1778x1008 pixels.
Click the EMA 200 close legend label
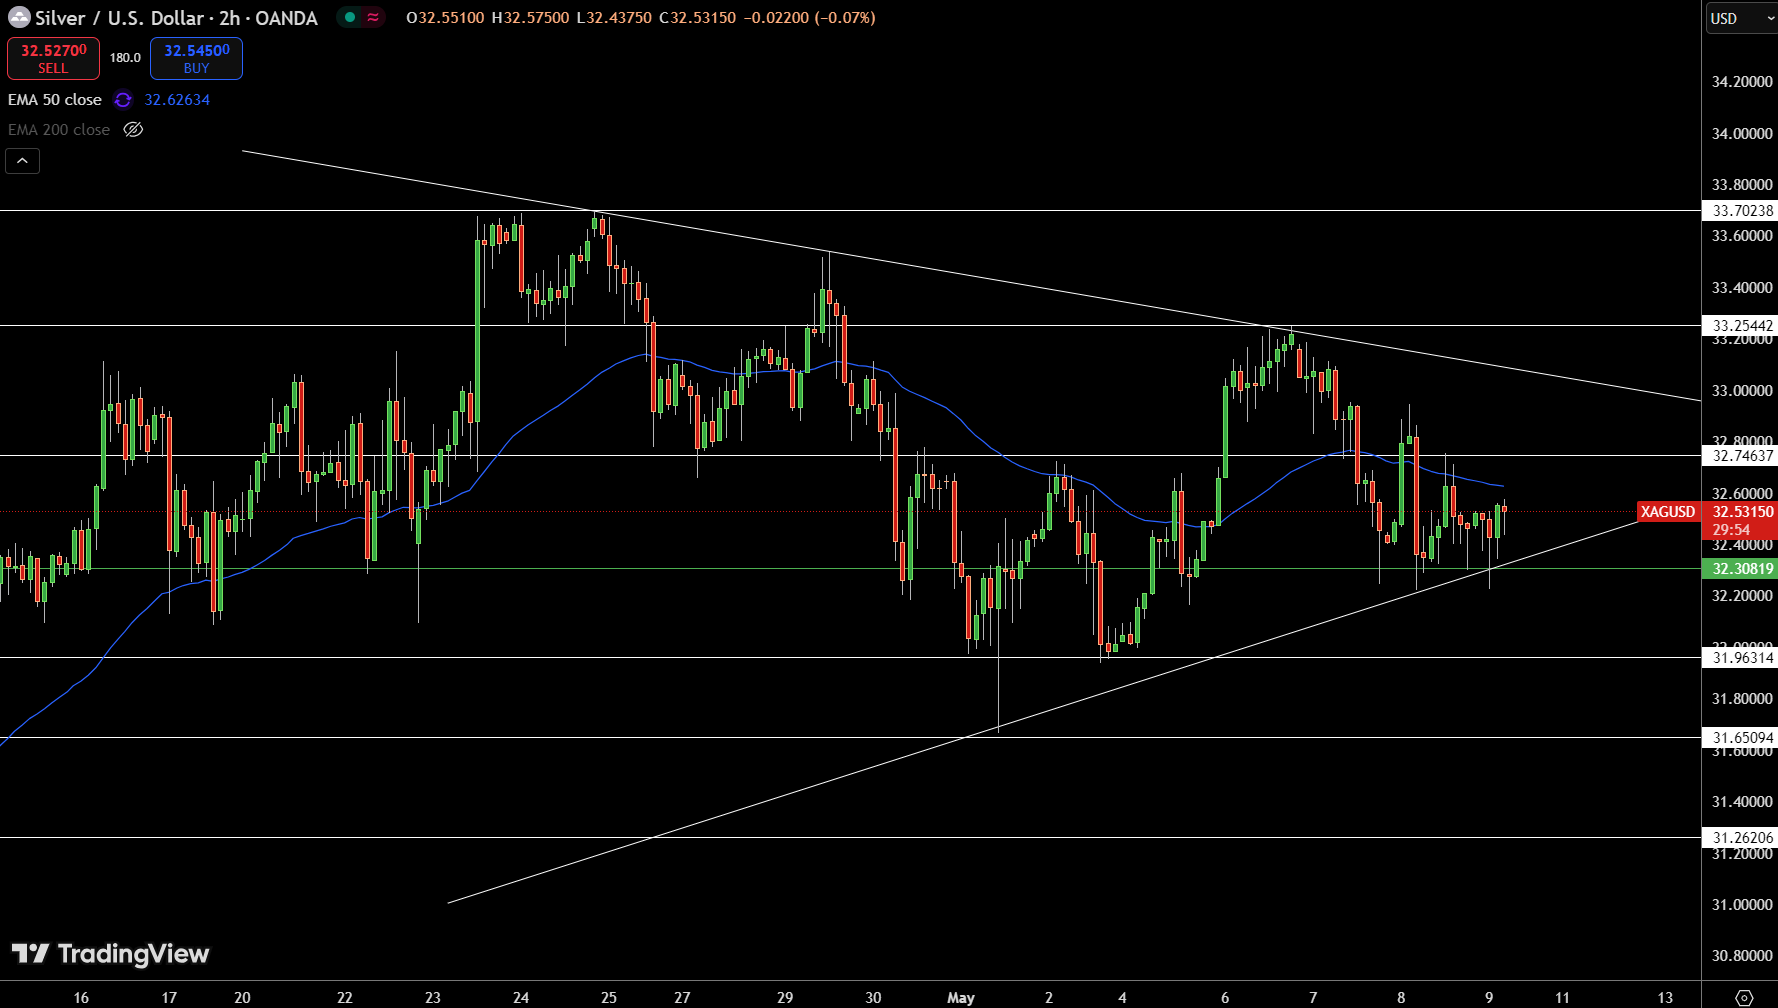coord(59,130)
